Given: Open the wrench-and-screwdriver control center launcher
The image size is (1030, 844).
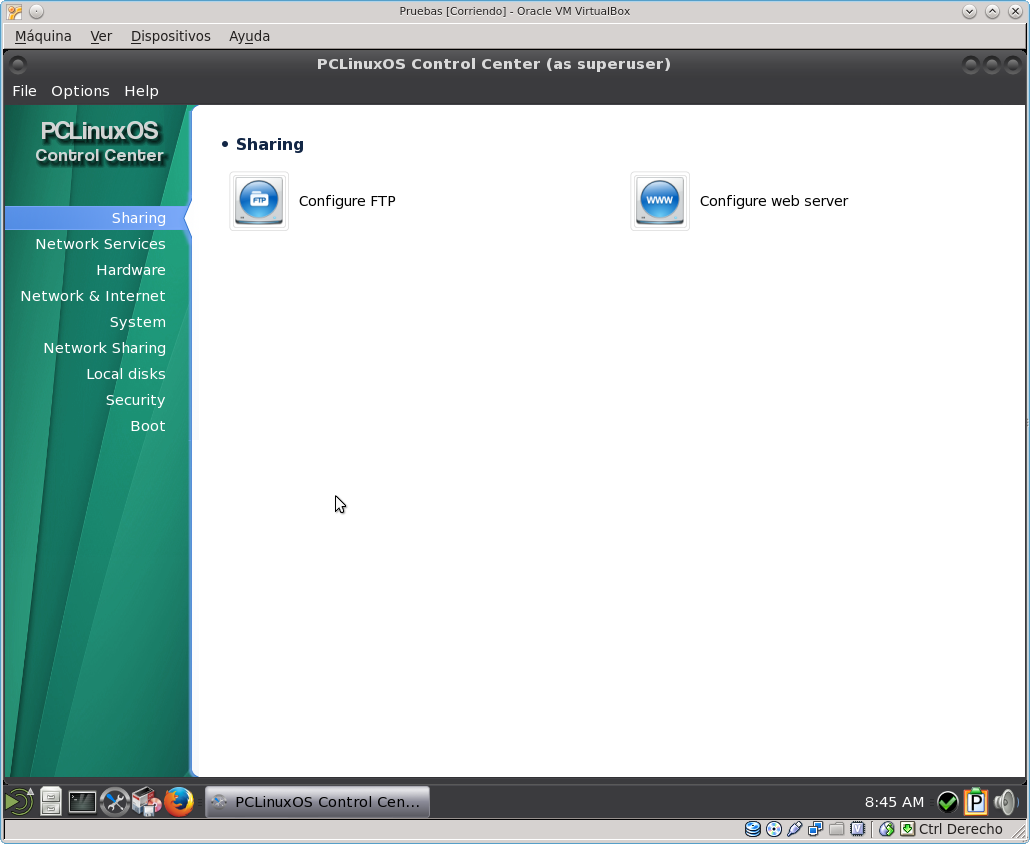Looking at the screenshot, I should click(115, 801).
